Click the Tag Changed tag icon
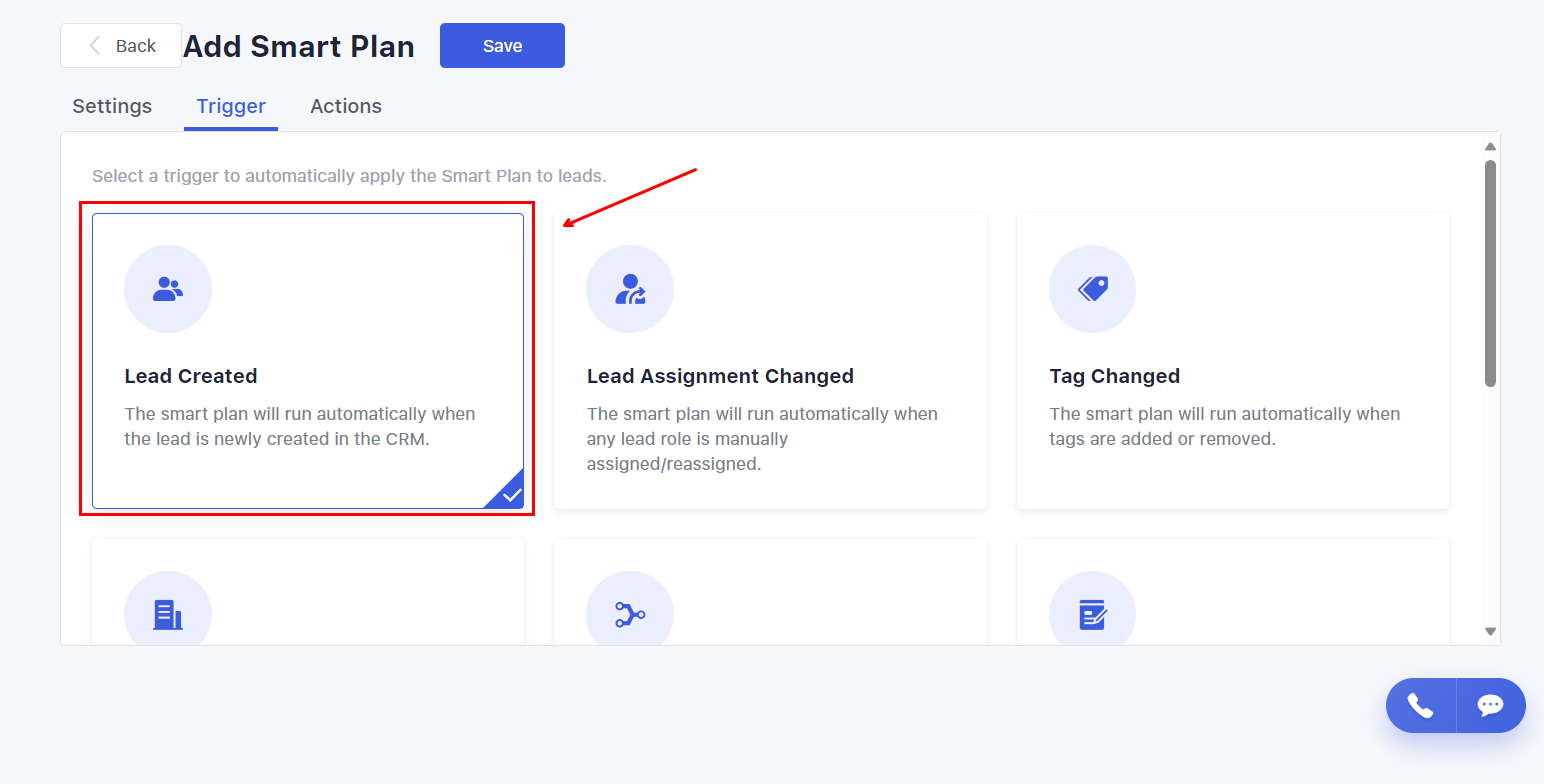The width and height of the screenshot is (1544, 784). (x=1093, y=289)
